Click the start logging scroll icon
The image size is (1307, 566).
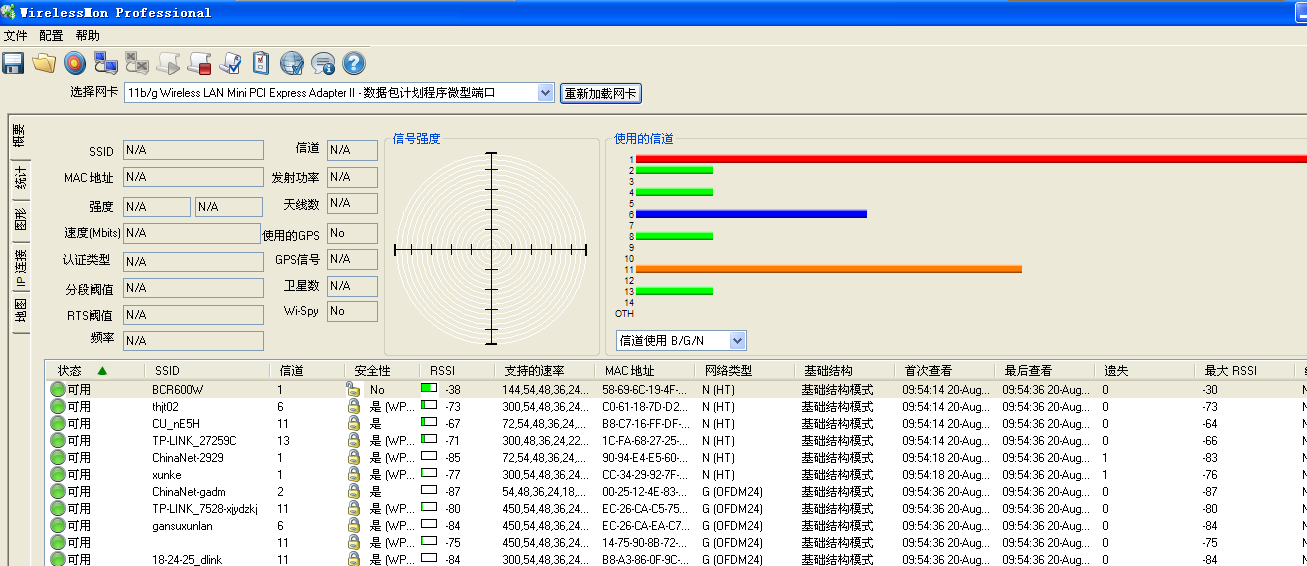[x=168, y=64]
